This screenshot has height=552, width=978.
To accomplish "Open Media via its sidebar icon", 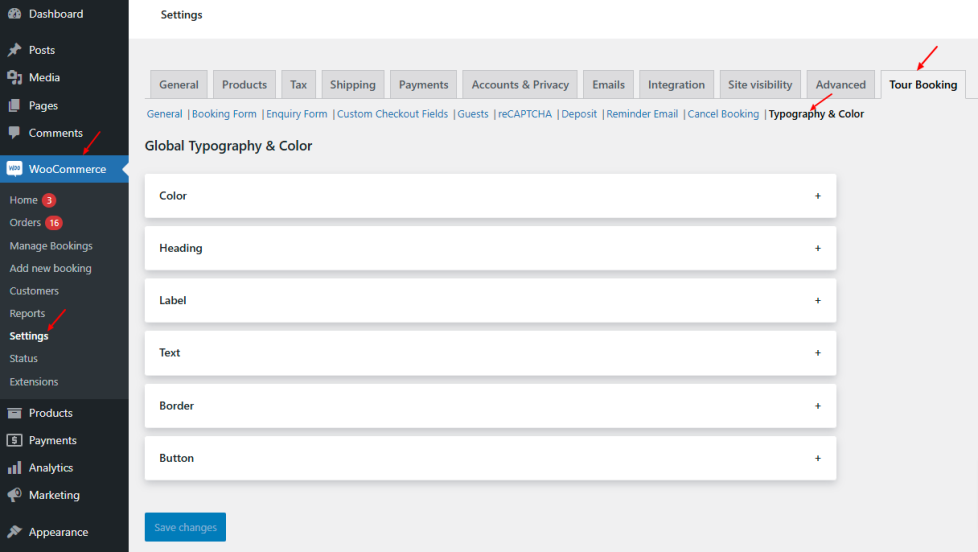I will pos(14,77).
